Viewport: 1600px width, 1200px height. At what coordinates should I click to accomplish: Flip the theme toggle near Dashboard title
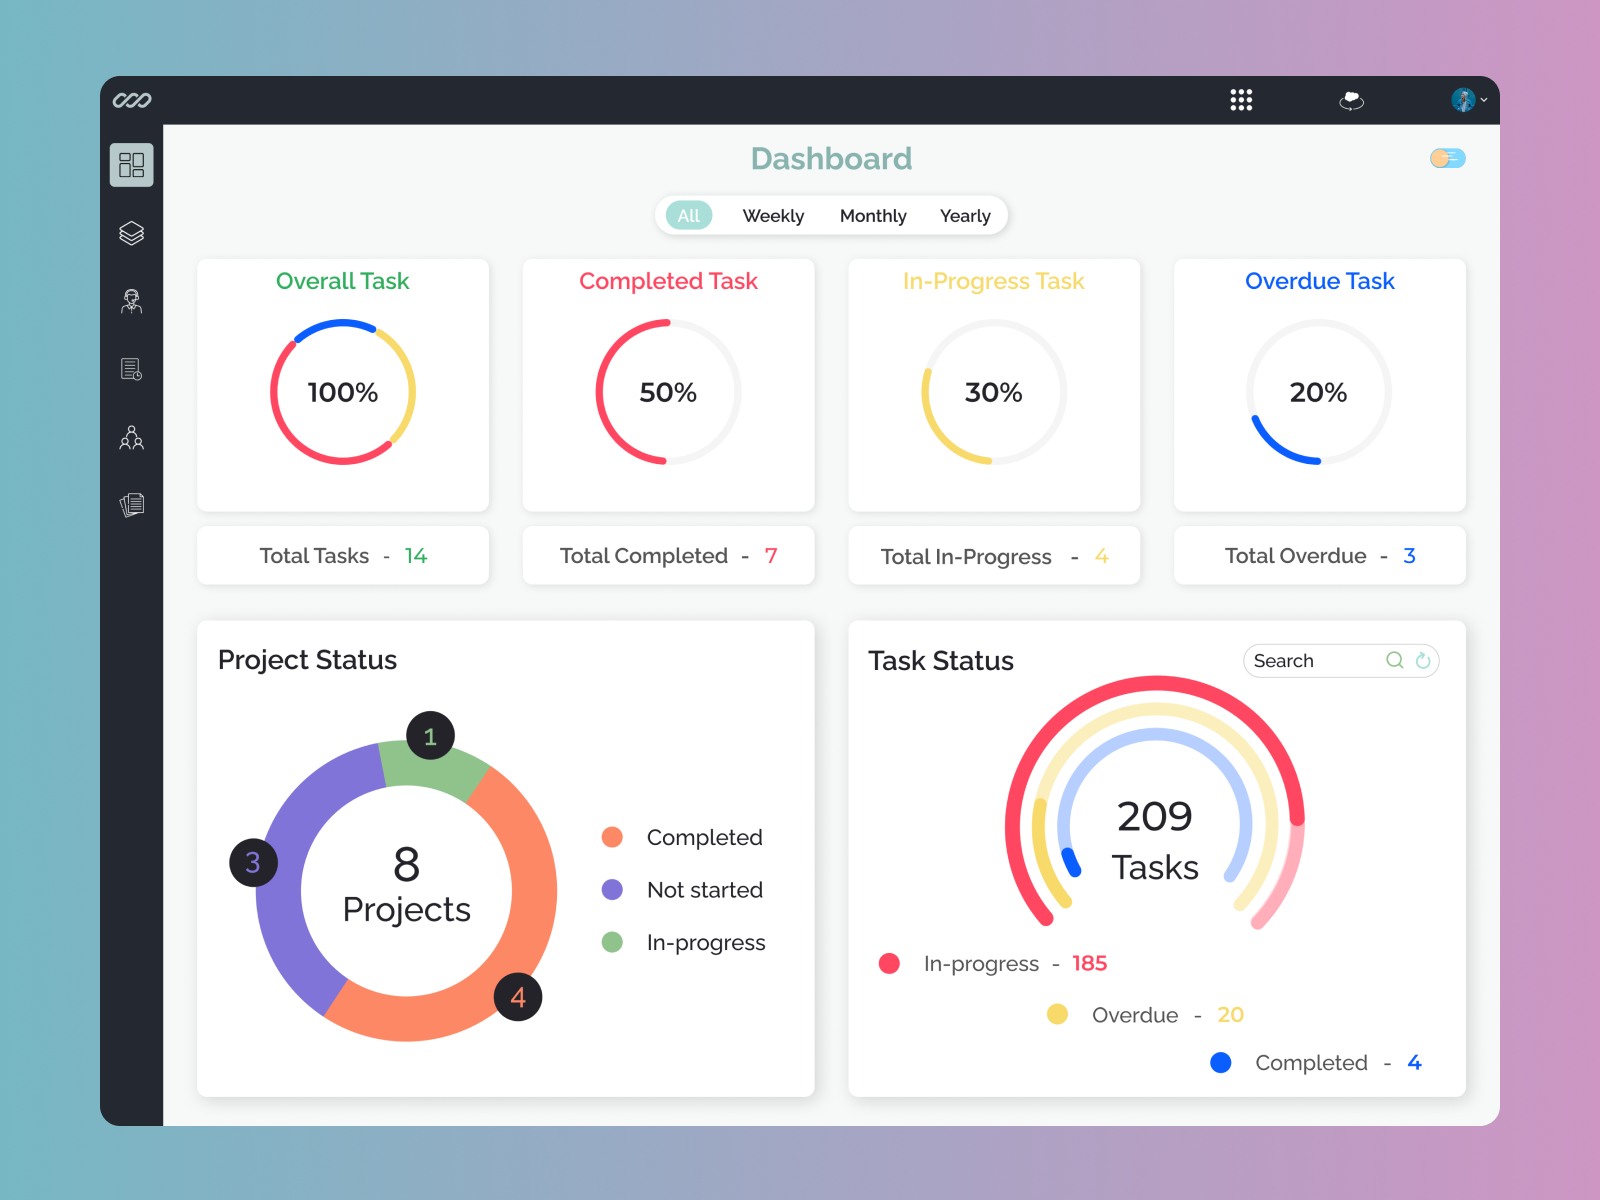click(x=1447, y=158)
